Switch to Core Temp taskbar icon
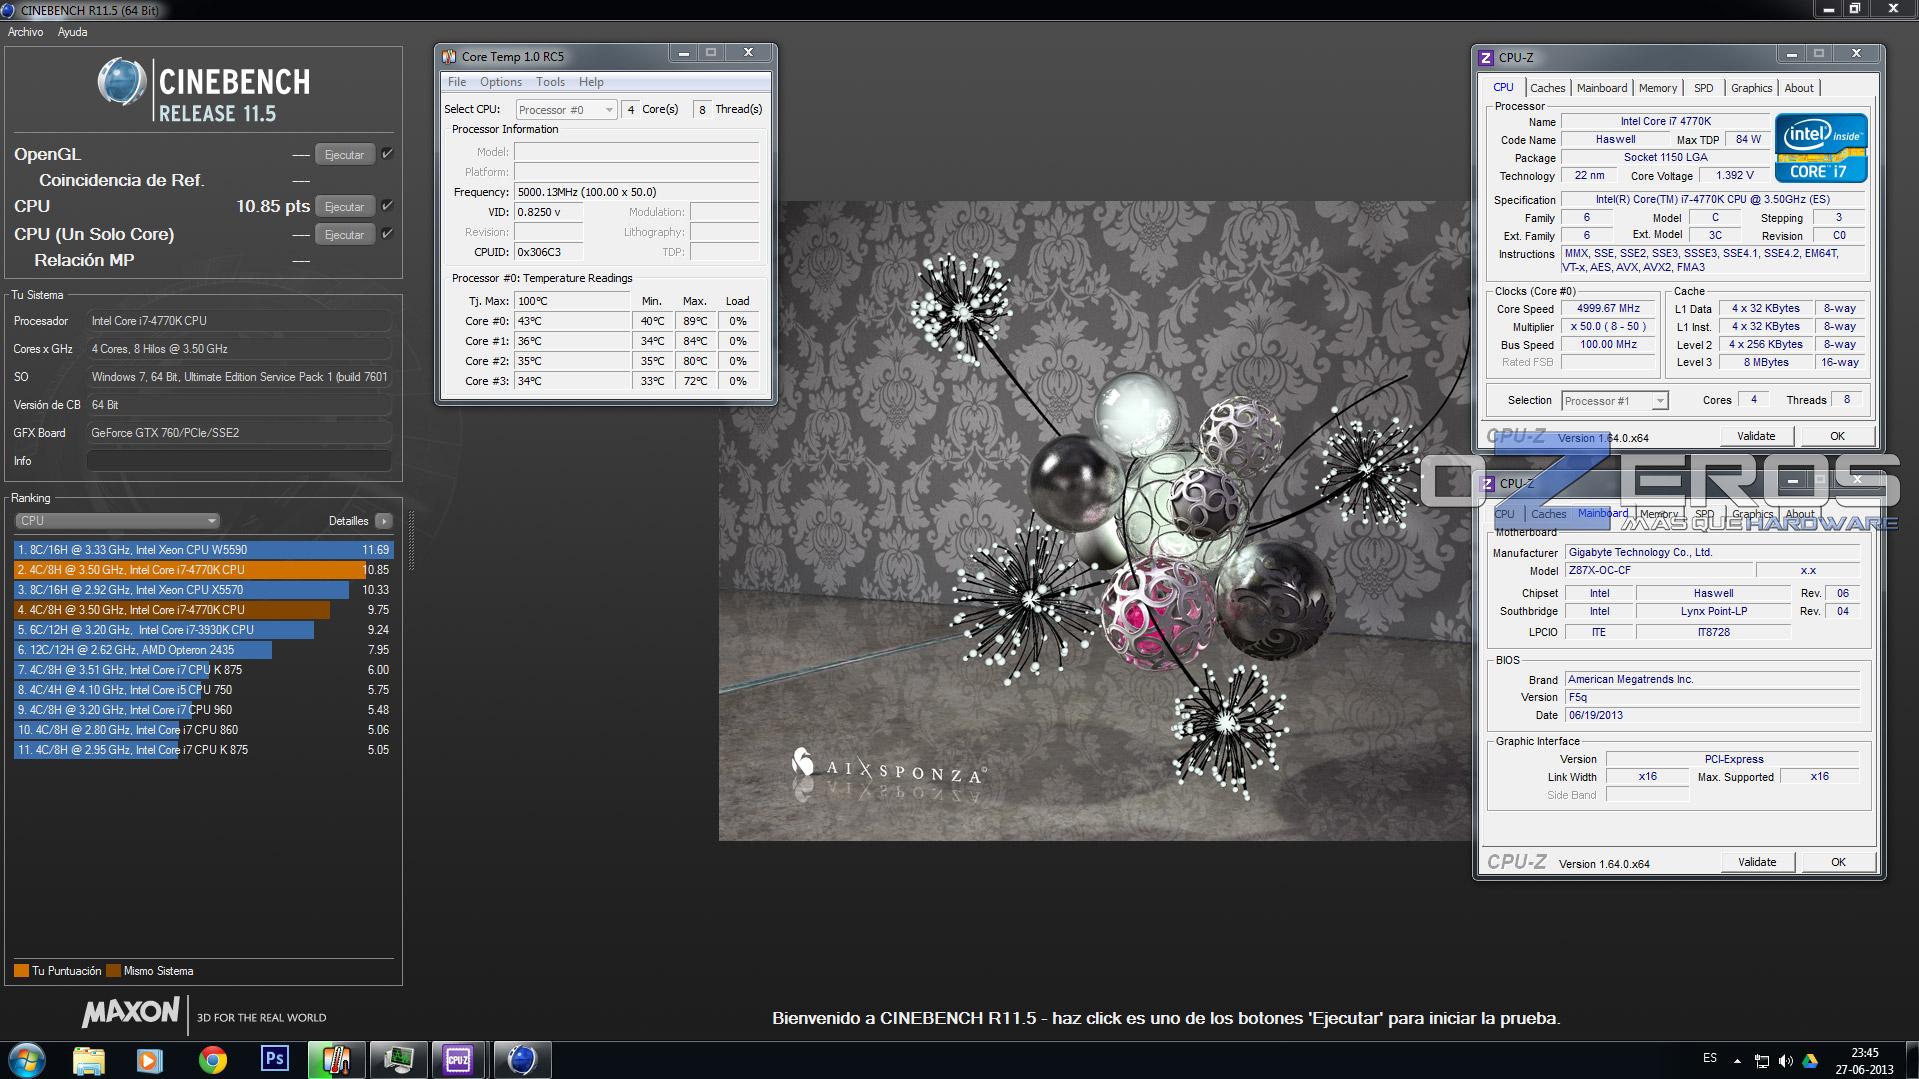The width and height of the screenshot is (1919, 1079). click(x=336, y=1060)
